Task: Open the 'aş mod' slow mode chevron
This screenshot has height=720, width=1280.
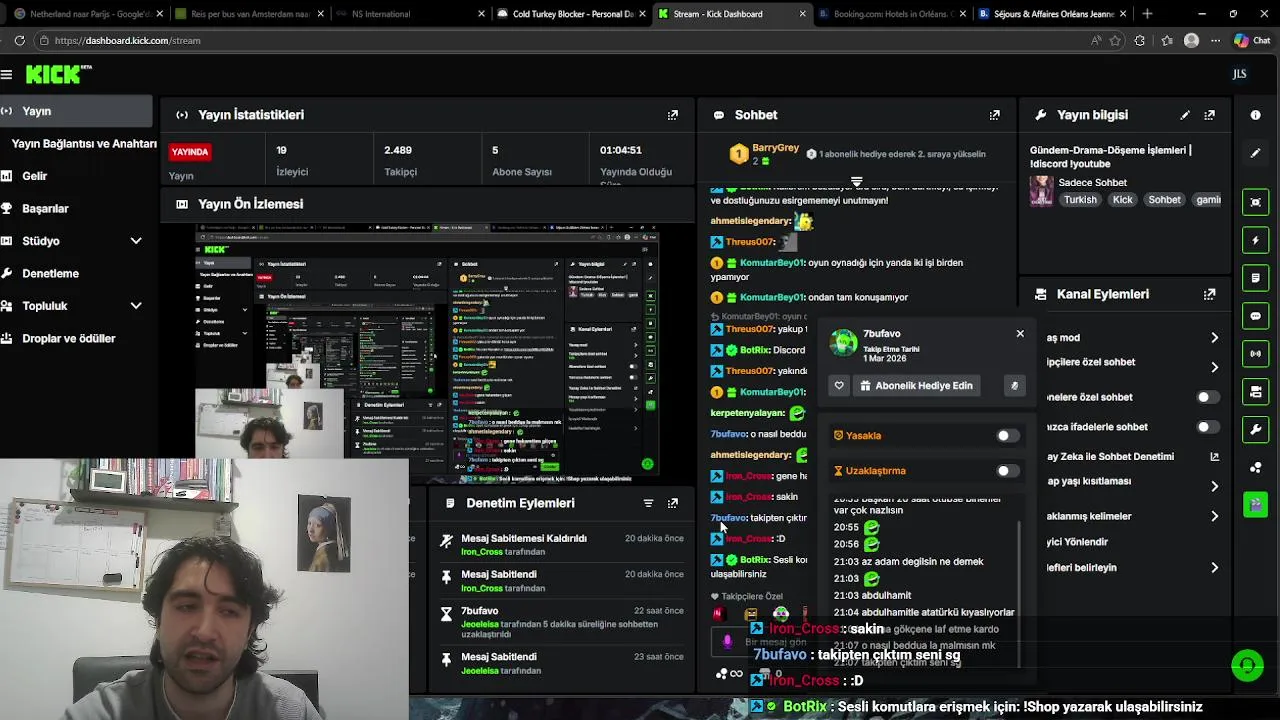Action: [x=1214, y=338]
